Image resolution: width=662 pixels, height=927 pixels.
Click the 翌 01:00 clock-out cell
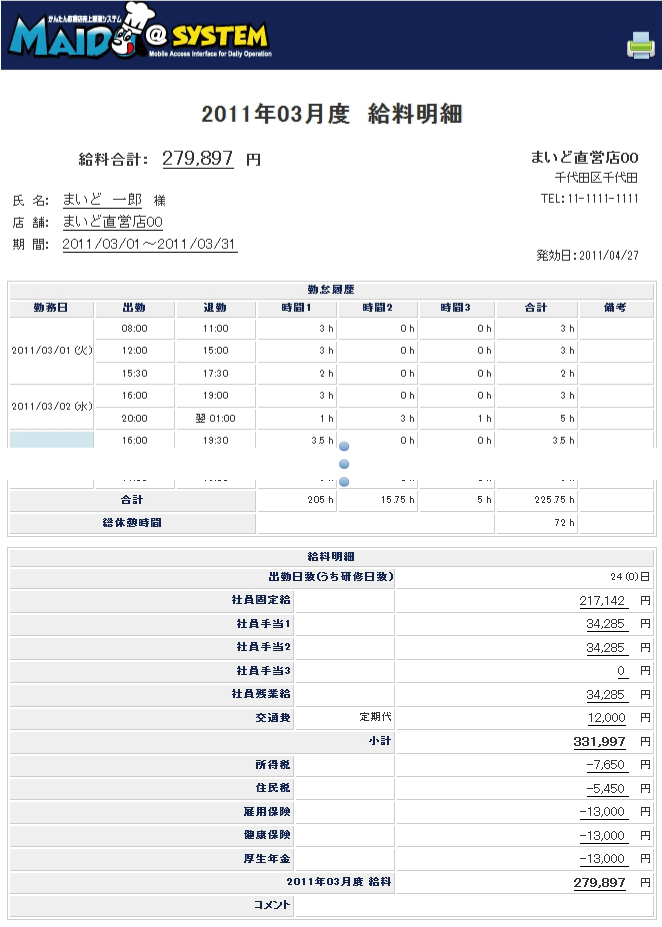[216, 419]
